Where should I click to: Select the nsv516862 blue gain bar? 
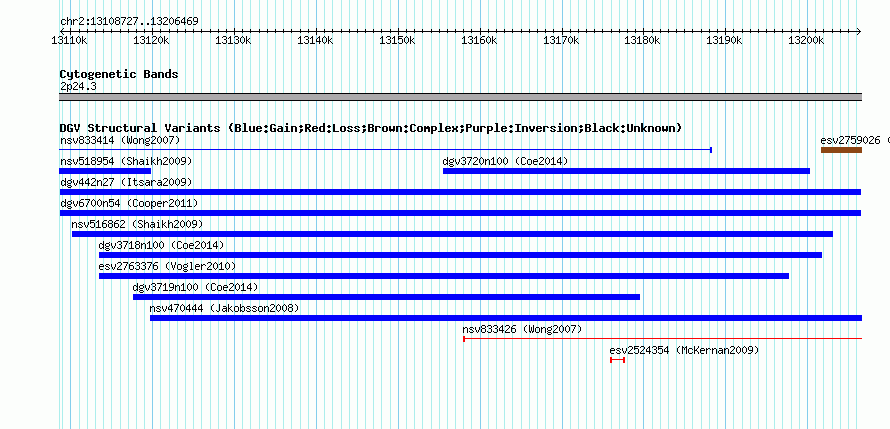click(x=452, y=234)
